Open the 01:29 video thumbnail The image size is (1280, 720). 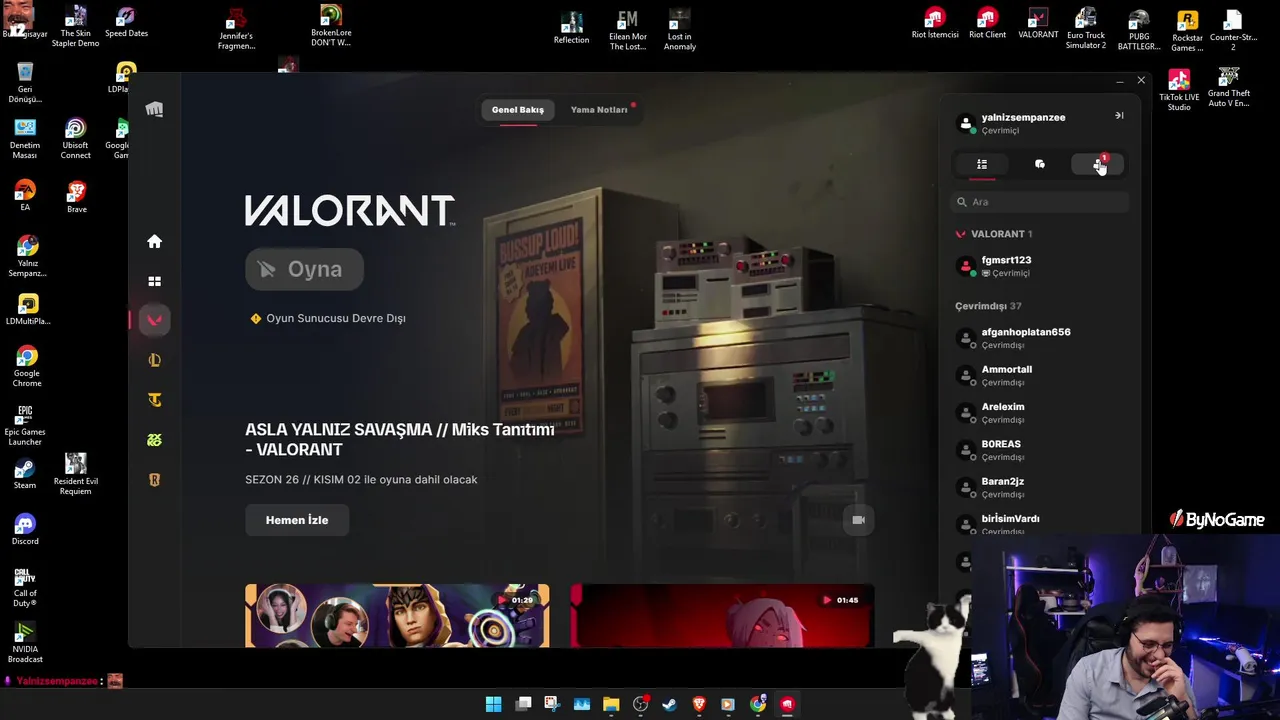click(x=397, y=615)
